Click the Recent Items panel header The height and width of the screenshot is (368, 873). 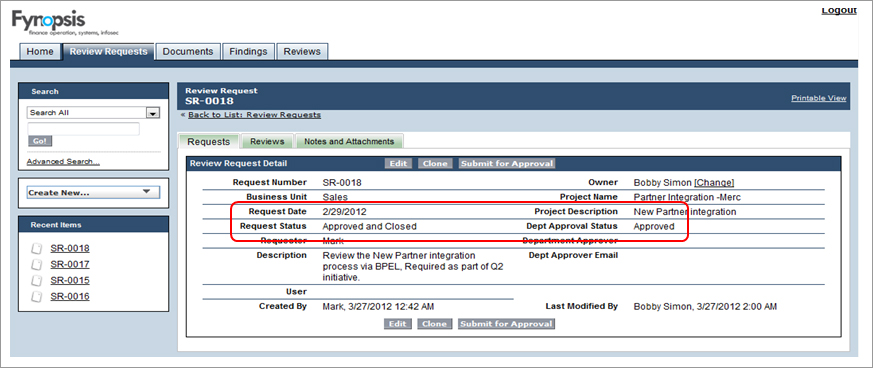93,225
